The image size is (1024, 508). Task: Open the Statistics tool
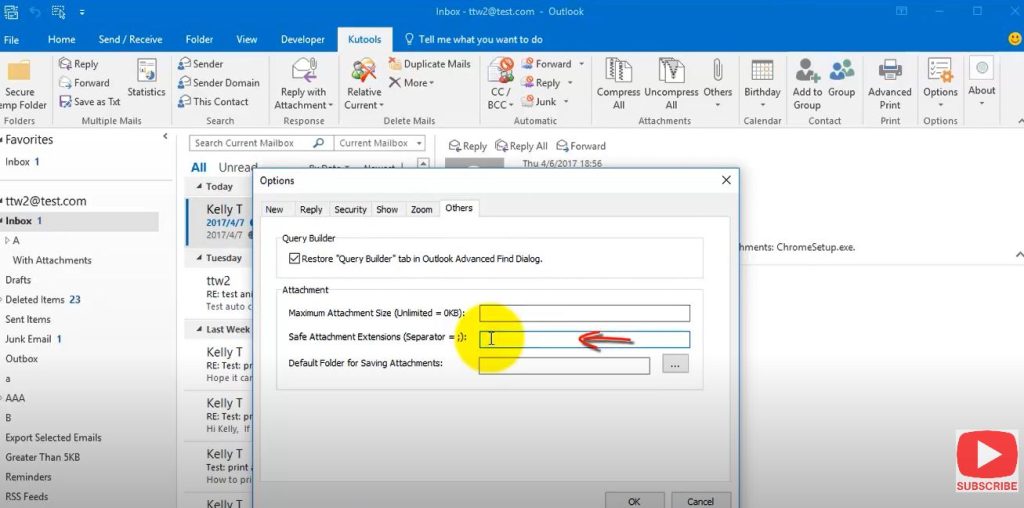pyautogui.click(x=146, y=78)
